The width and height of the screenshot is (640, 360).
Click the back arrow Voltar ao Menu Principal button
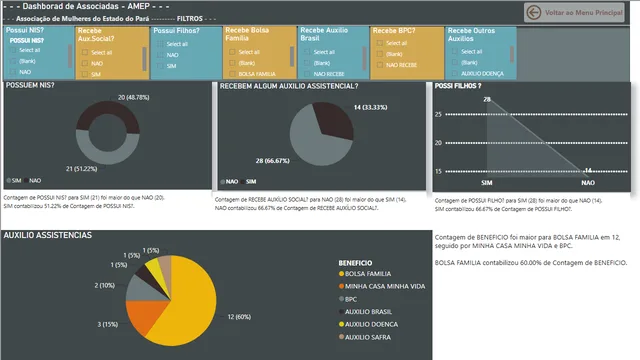click(x=574, y=13)
